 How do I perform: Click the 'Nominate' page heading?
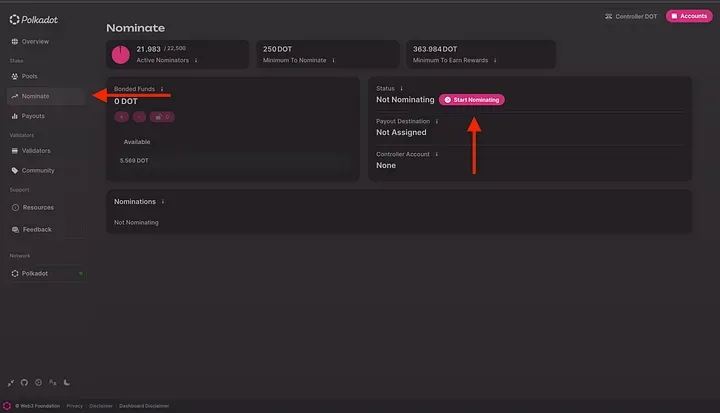[x=135, y=28]
